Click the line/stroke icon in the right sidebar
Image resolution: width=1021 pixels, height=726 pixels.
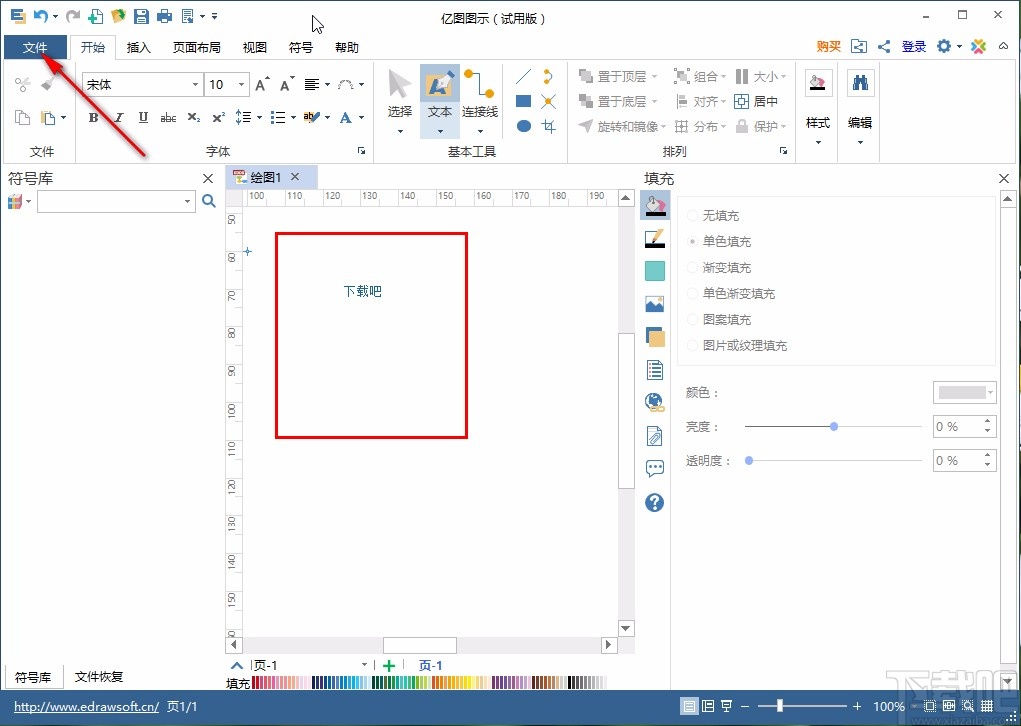(654, 238)
